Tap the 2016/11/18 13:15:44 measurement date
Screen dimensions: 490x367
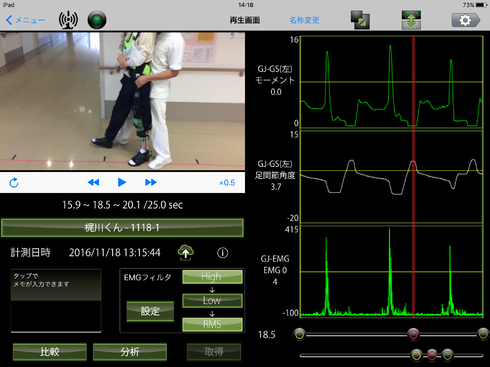point(115,253)
